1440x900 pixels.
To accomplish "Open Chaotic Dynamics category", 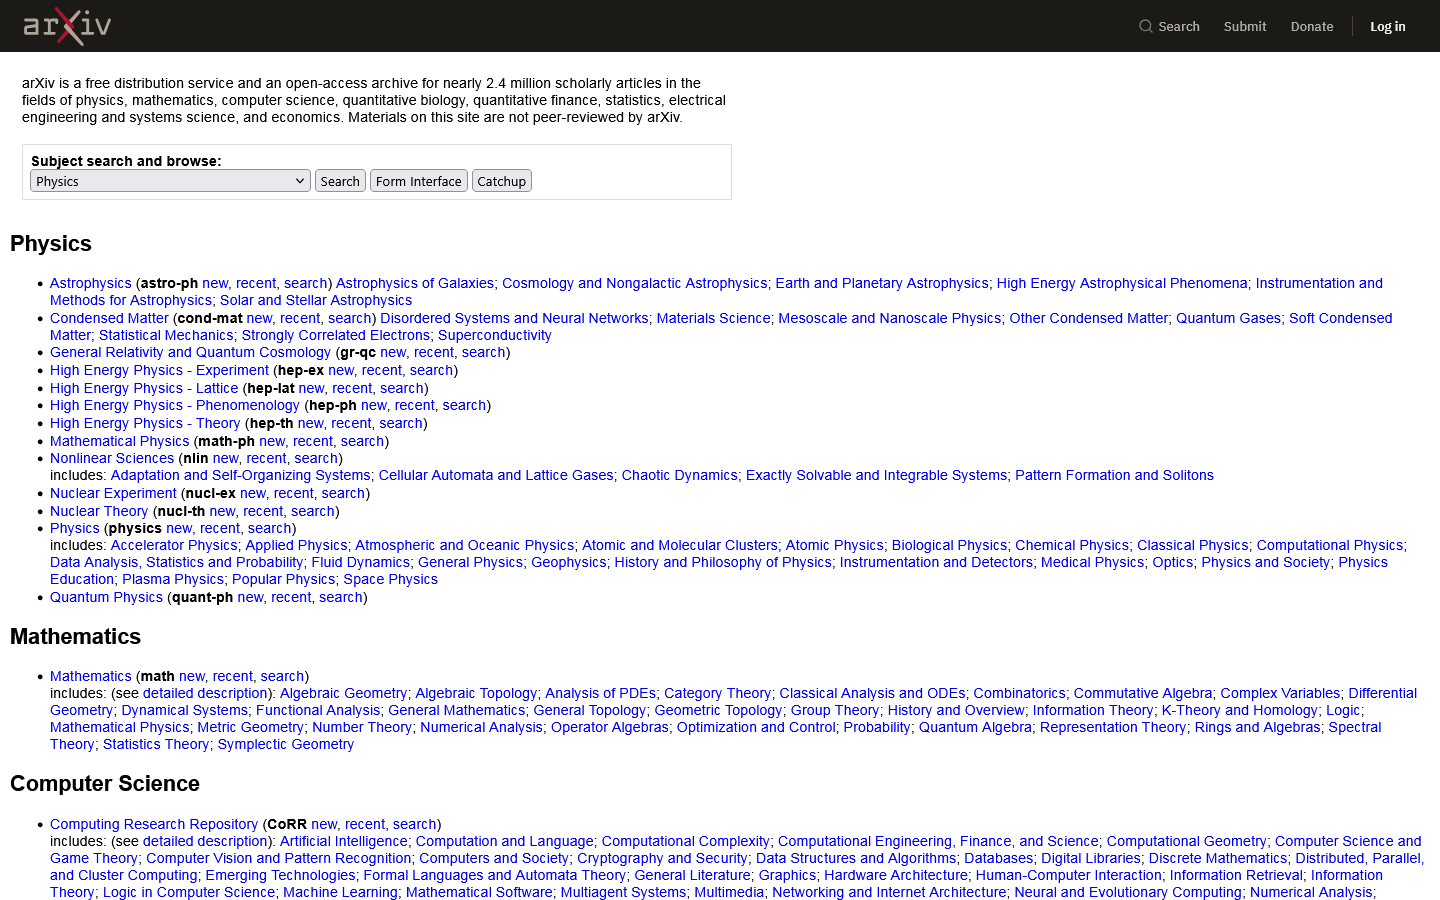I will 679,475.
